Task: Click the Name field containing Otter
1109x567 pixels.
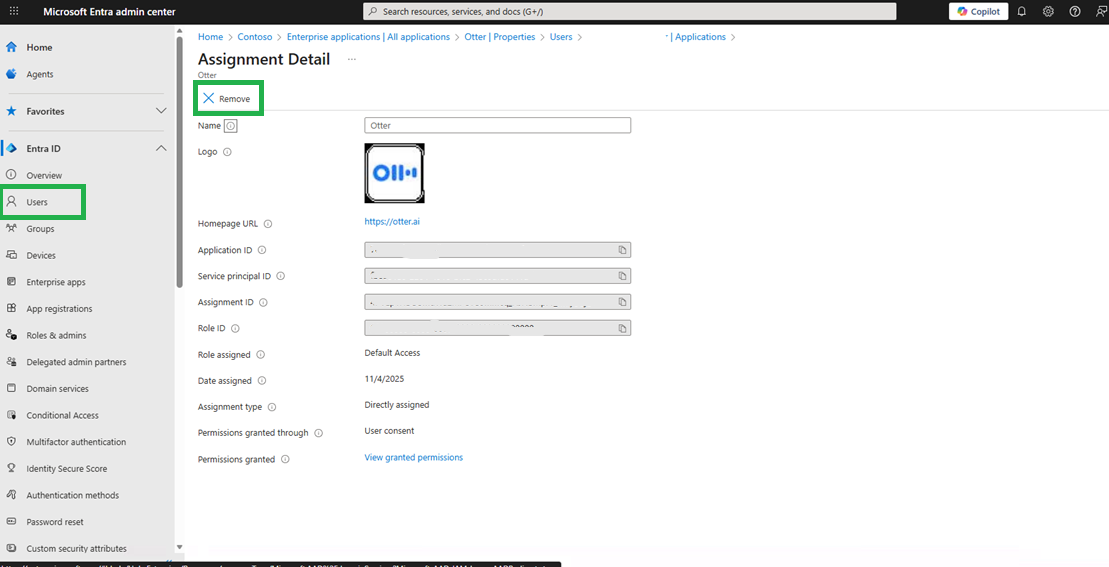Action: [x=497, y=125]
